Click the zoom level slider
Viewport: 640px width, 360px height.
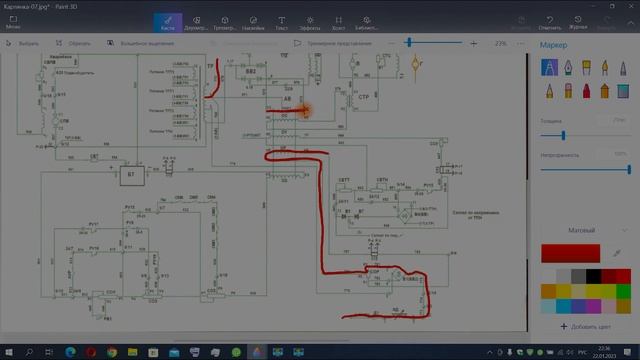point(433,42)
